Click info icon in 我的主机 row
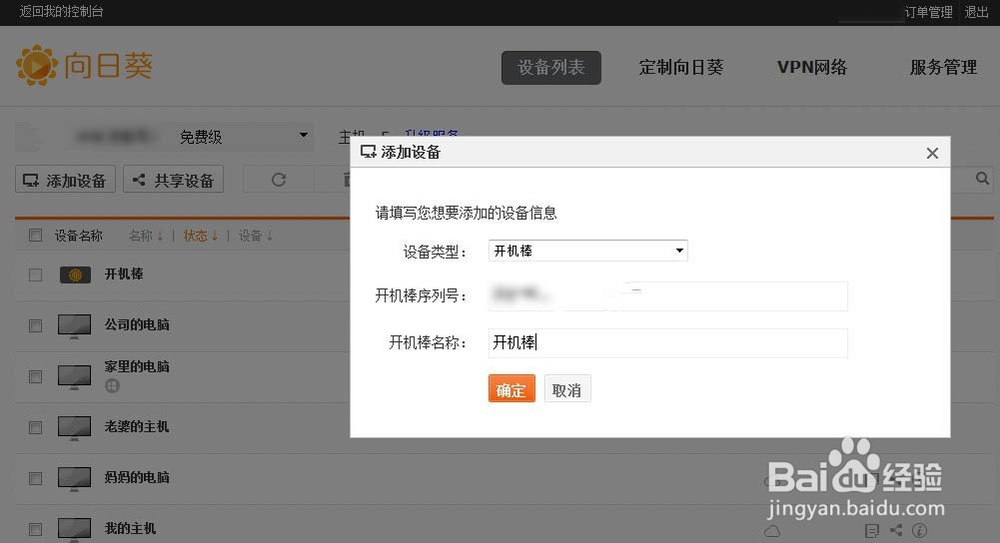 [919, 530]
